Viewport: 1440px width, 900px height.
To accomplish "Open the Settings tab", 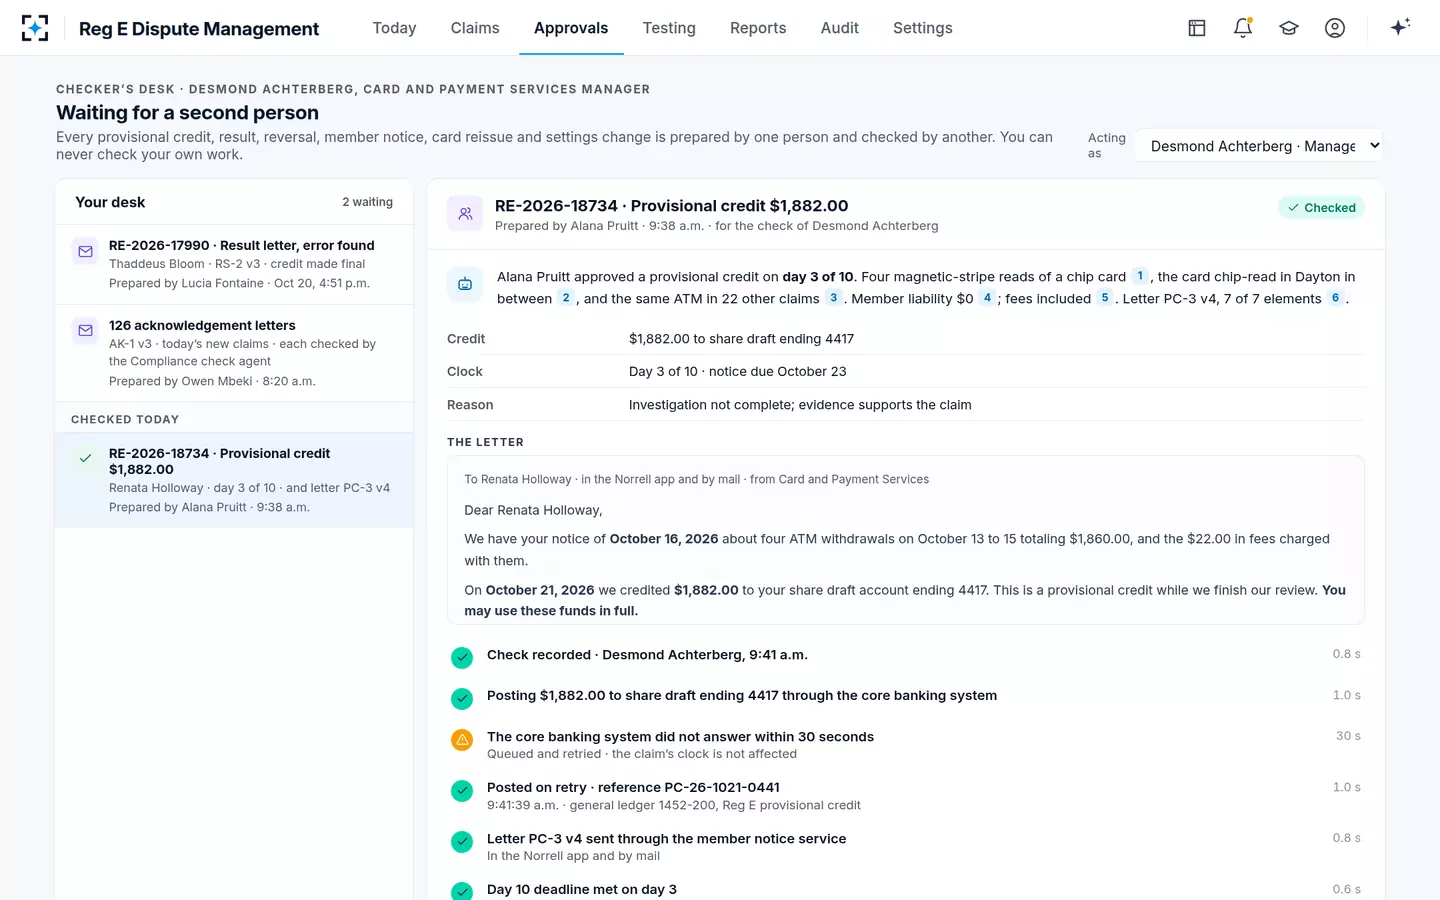I will click(x=923, y=28).
